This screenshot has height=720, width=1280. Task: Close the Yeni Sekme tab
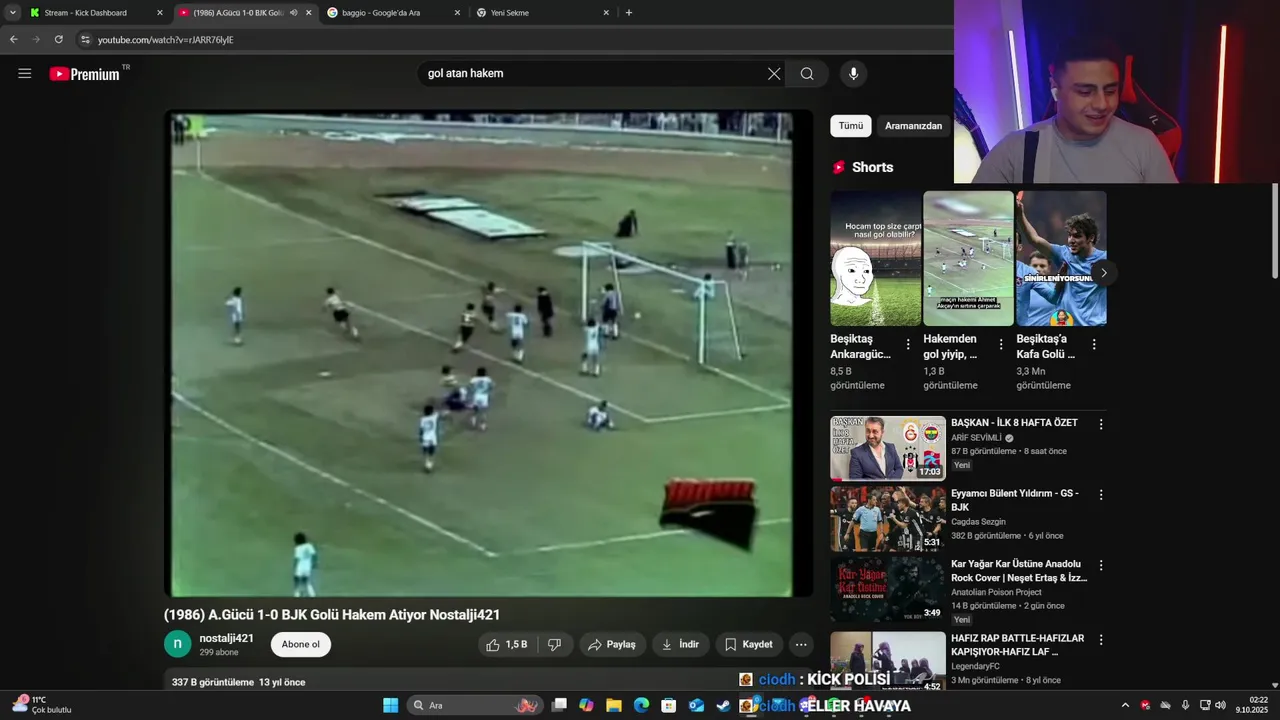click(606, 13)
